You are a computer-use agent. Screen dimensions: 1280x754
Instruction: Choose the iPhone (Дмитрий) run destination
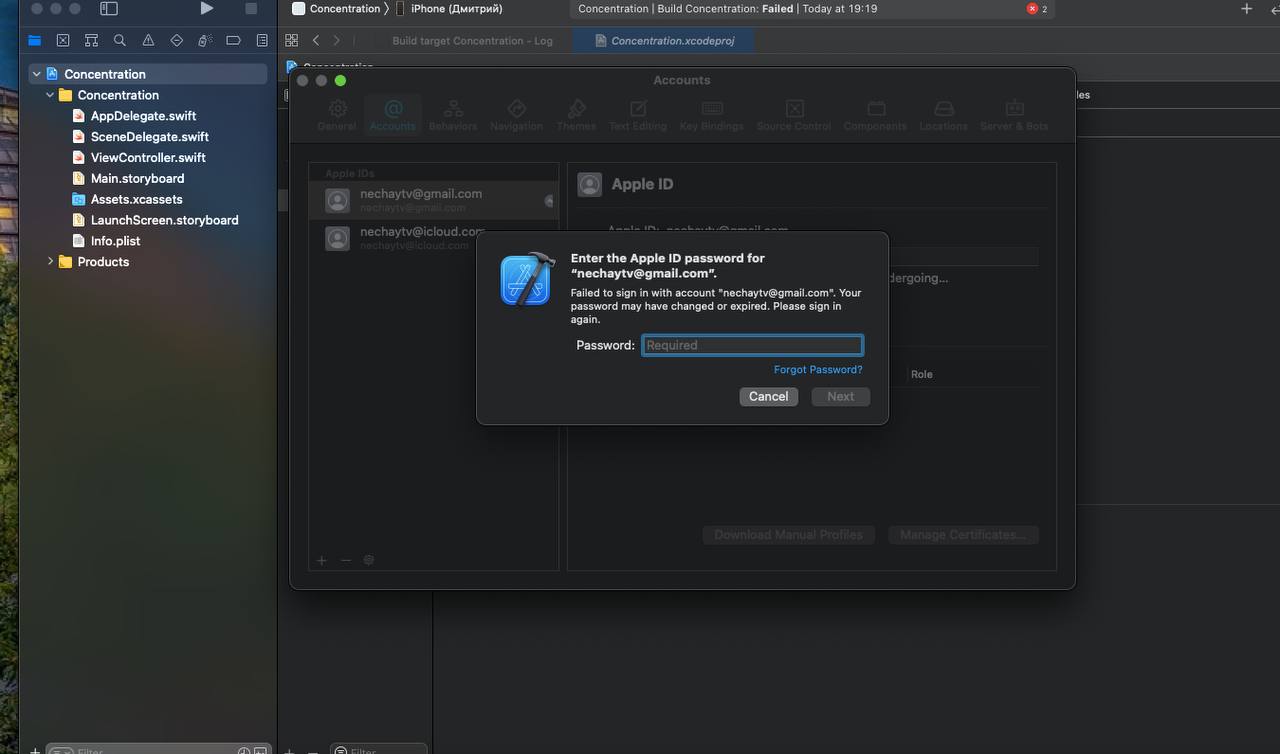pyautogui.click(x=449, y=9)
